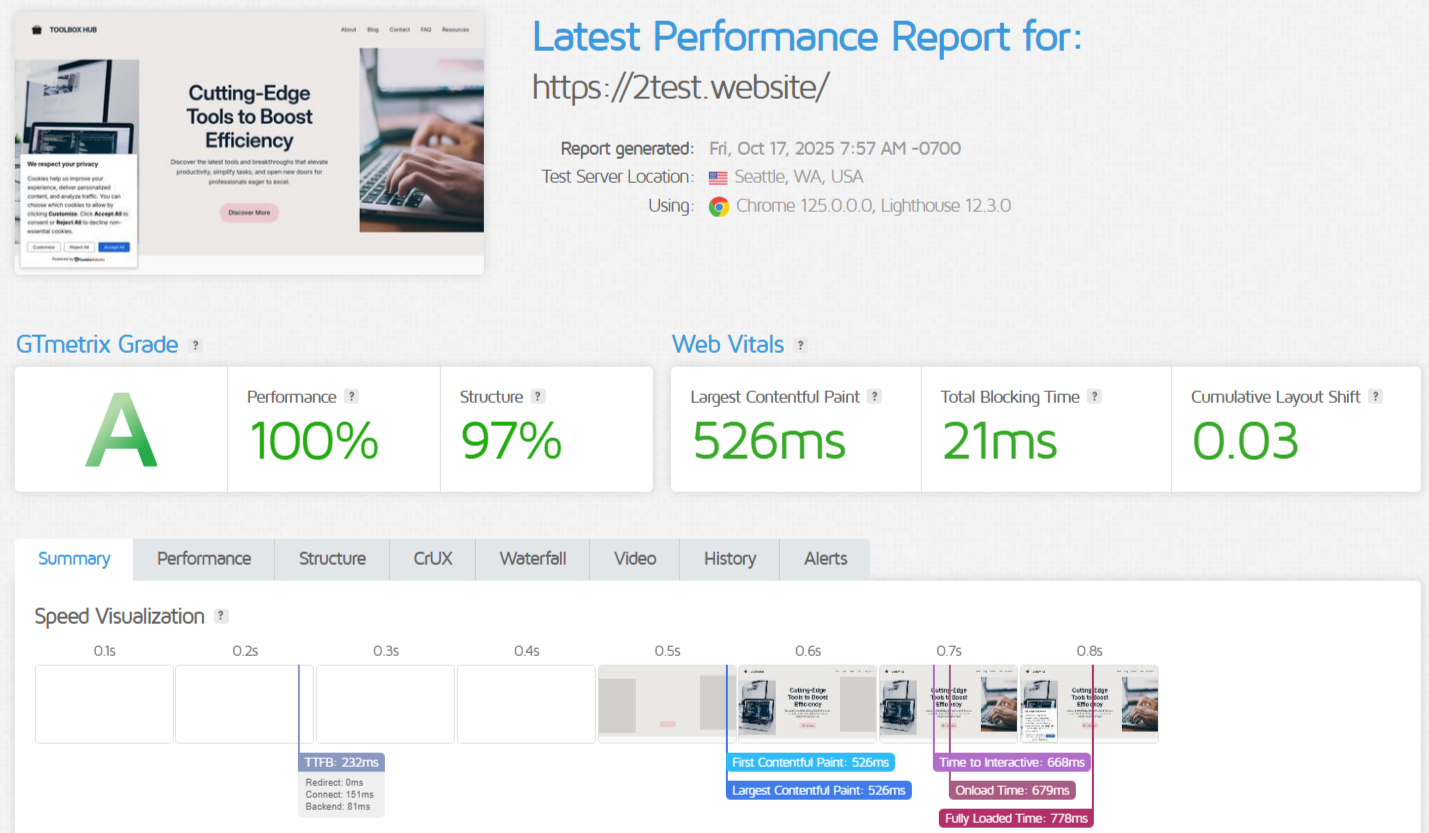This screenshot has height=833, width=1429.
Task: Click the 0.3s blank filmstrip frame
Action: click(x=386, y=704)
